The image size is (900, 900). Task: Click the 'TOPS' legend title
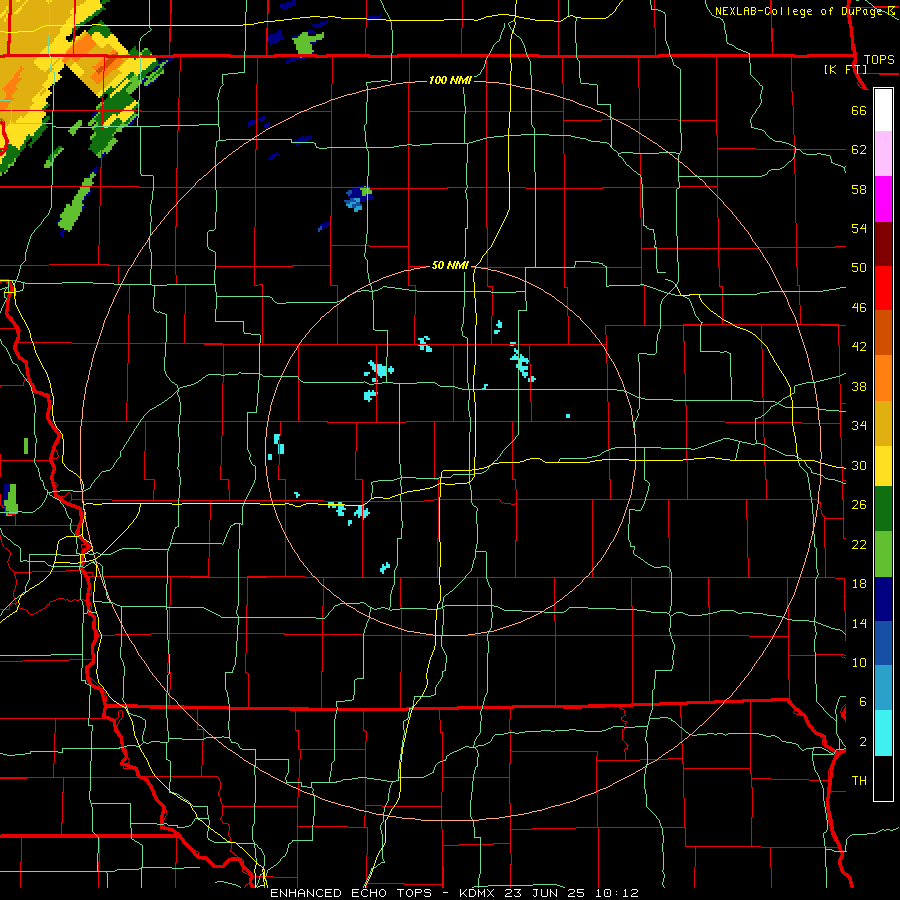point(879,59)
